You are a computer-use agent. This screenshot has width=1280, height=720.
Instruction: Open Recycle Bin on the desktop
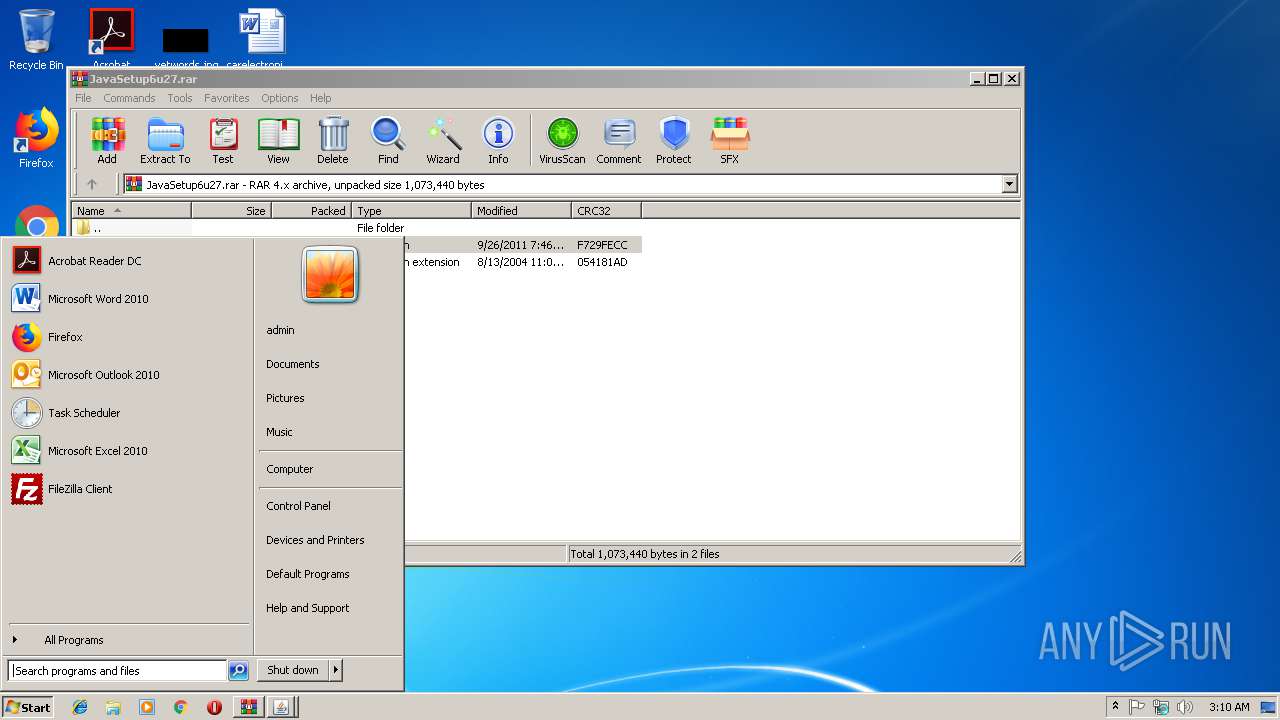tap(36, 40)
